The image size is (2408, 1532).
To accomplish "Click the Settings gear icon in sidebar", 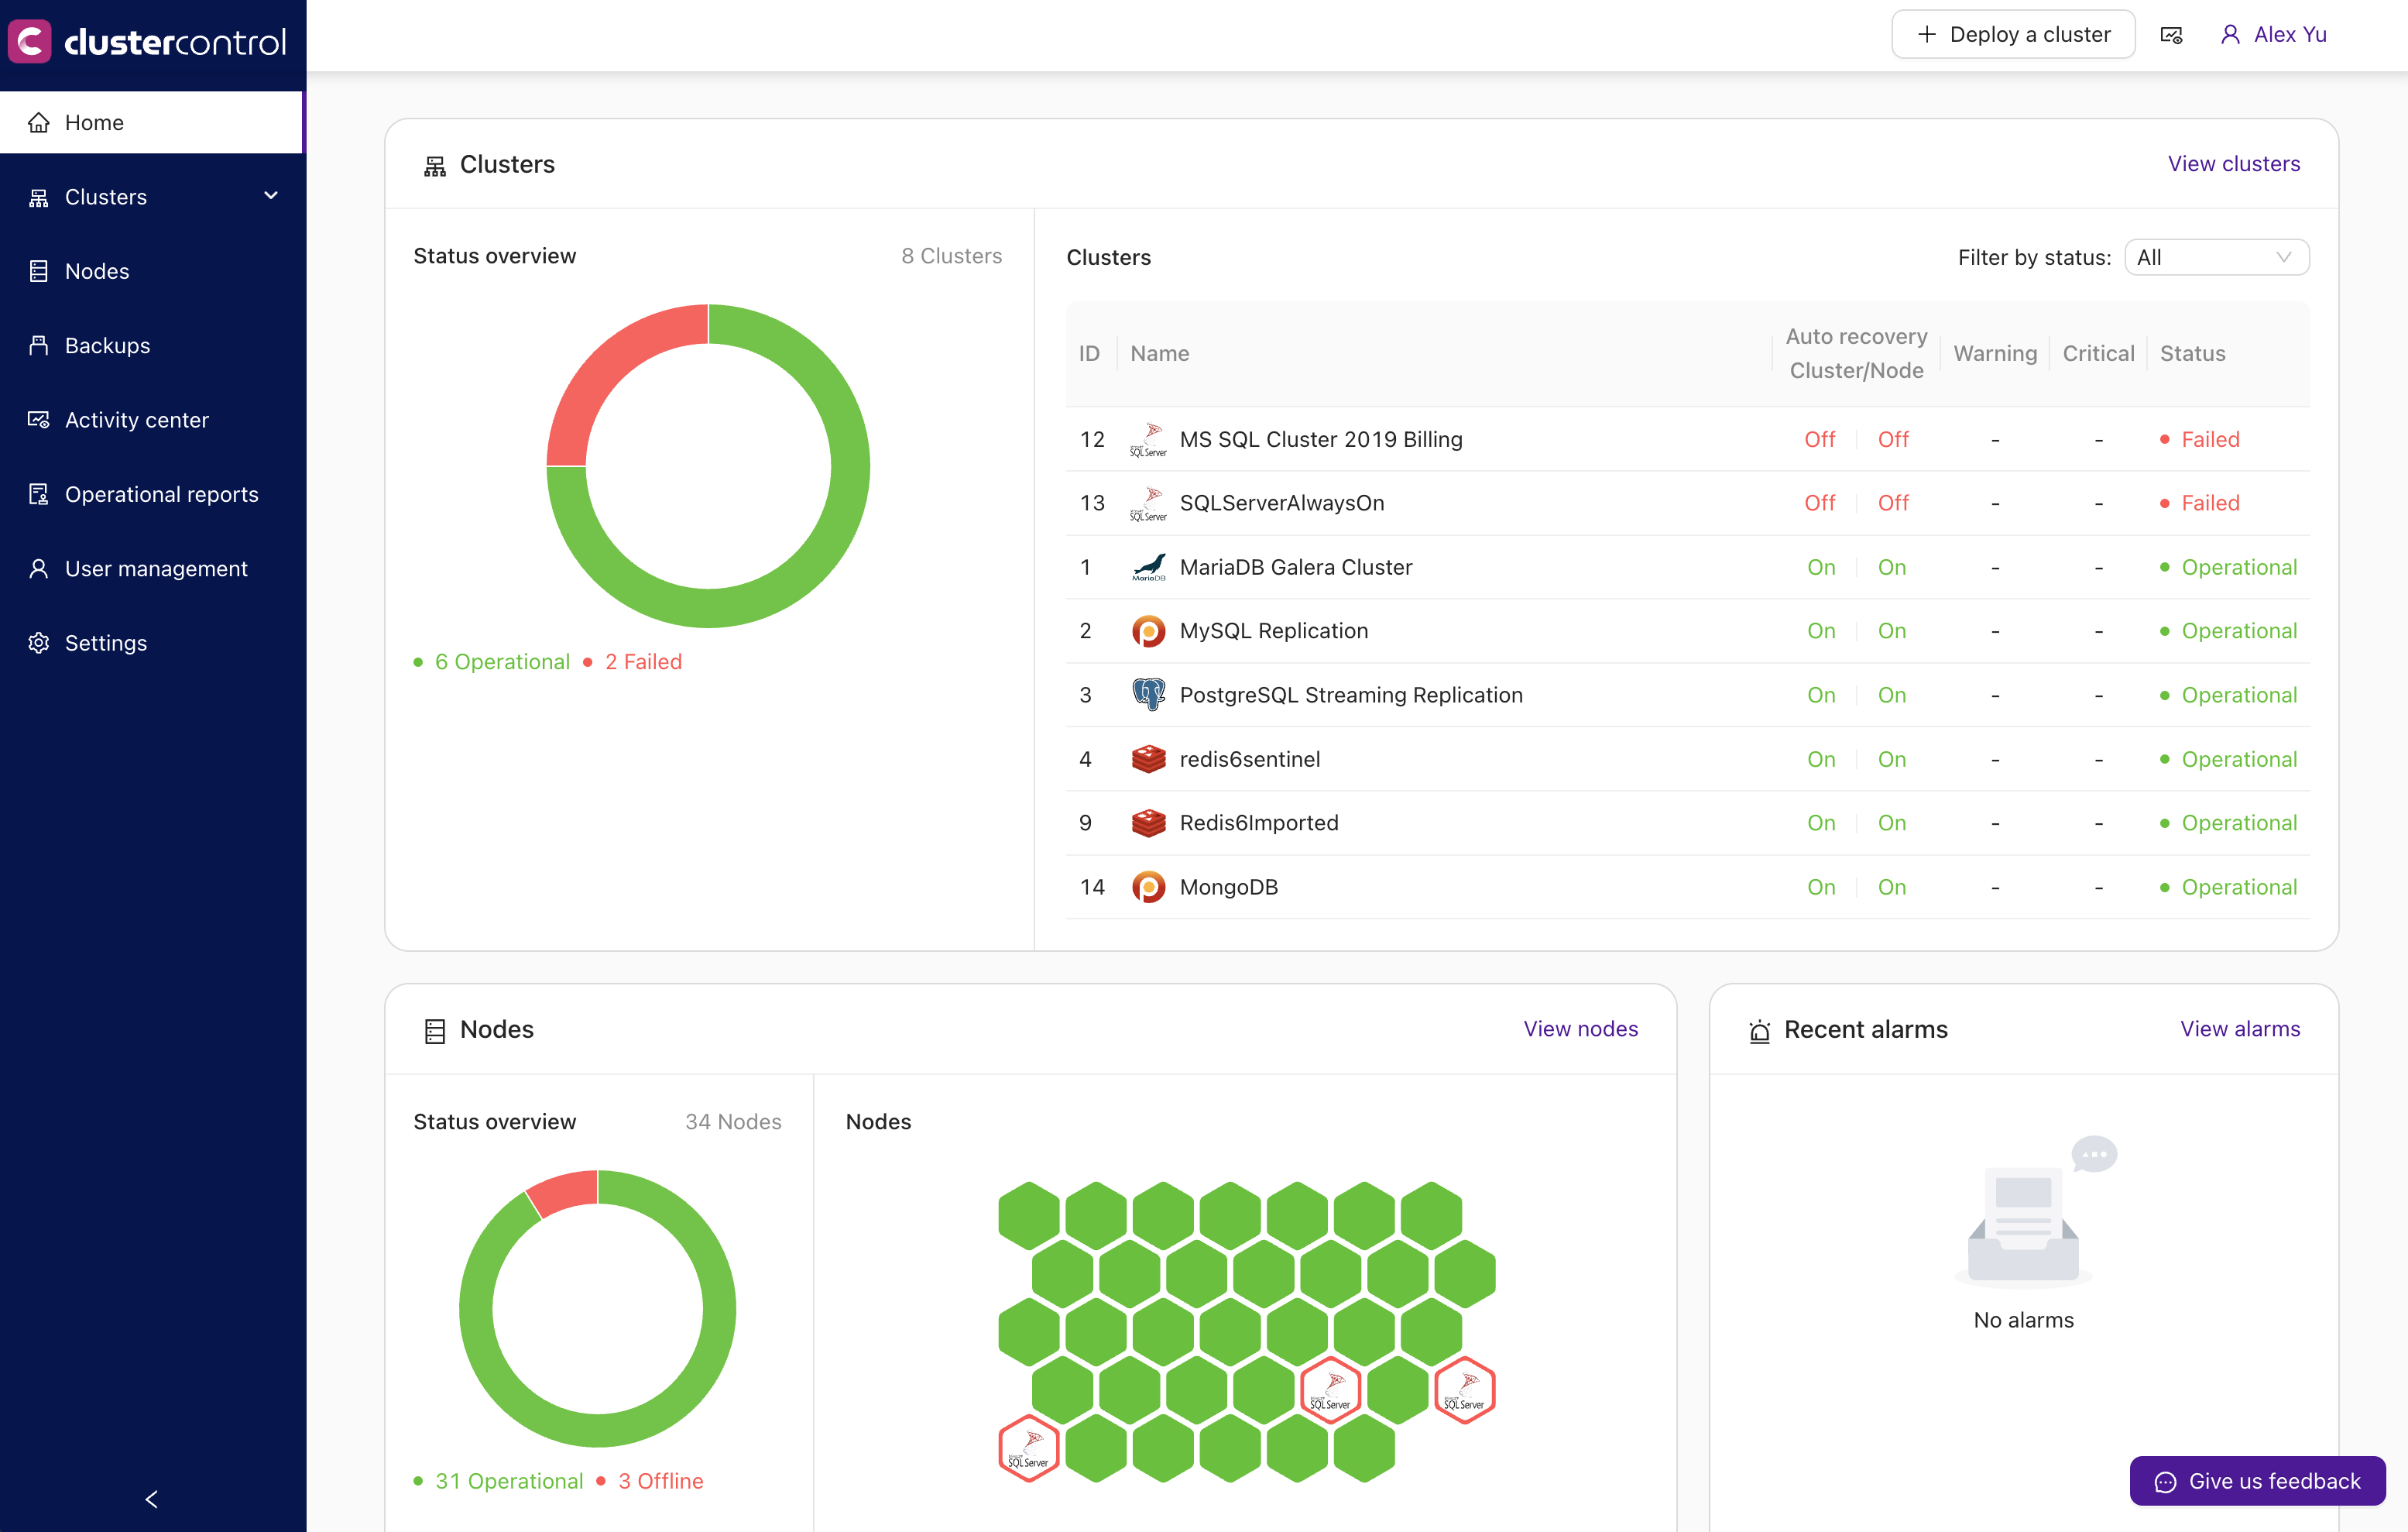I will [39, 643].
